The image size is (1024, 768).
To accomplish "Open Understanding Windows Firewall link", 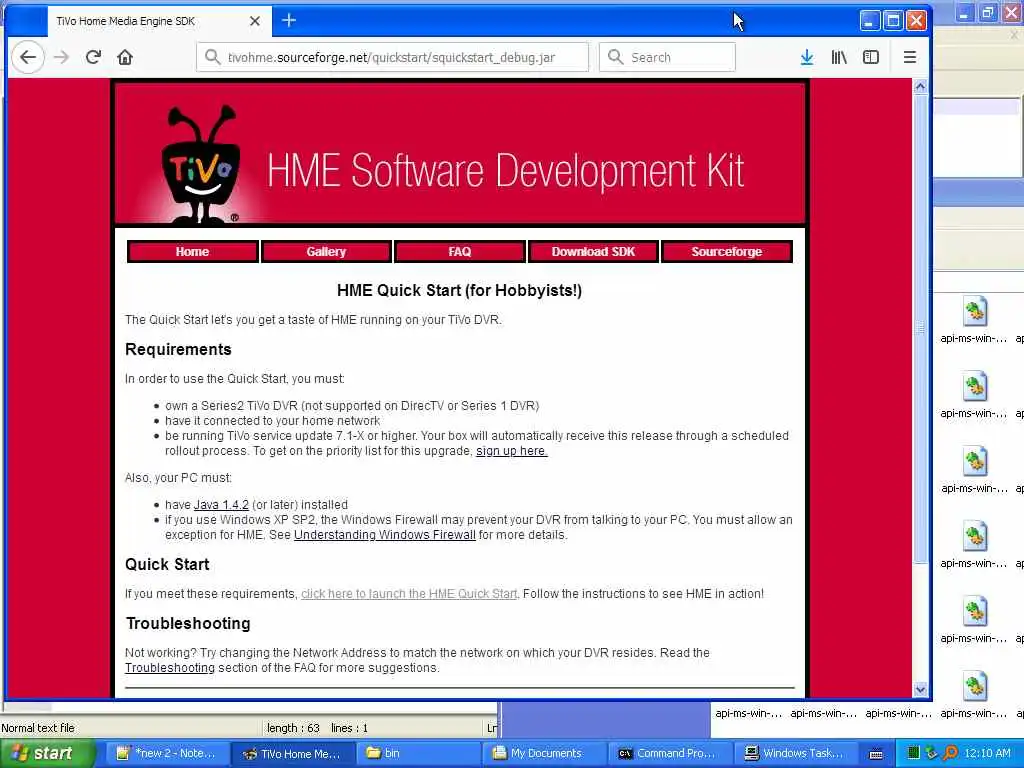I will coord(385,535).
